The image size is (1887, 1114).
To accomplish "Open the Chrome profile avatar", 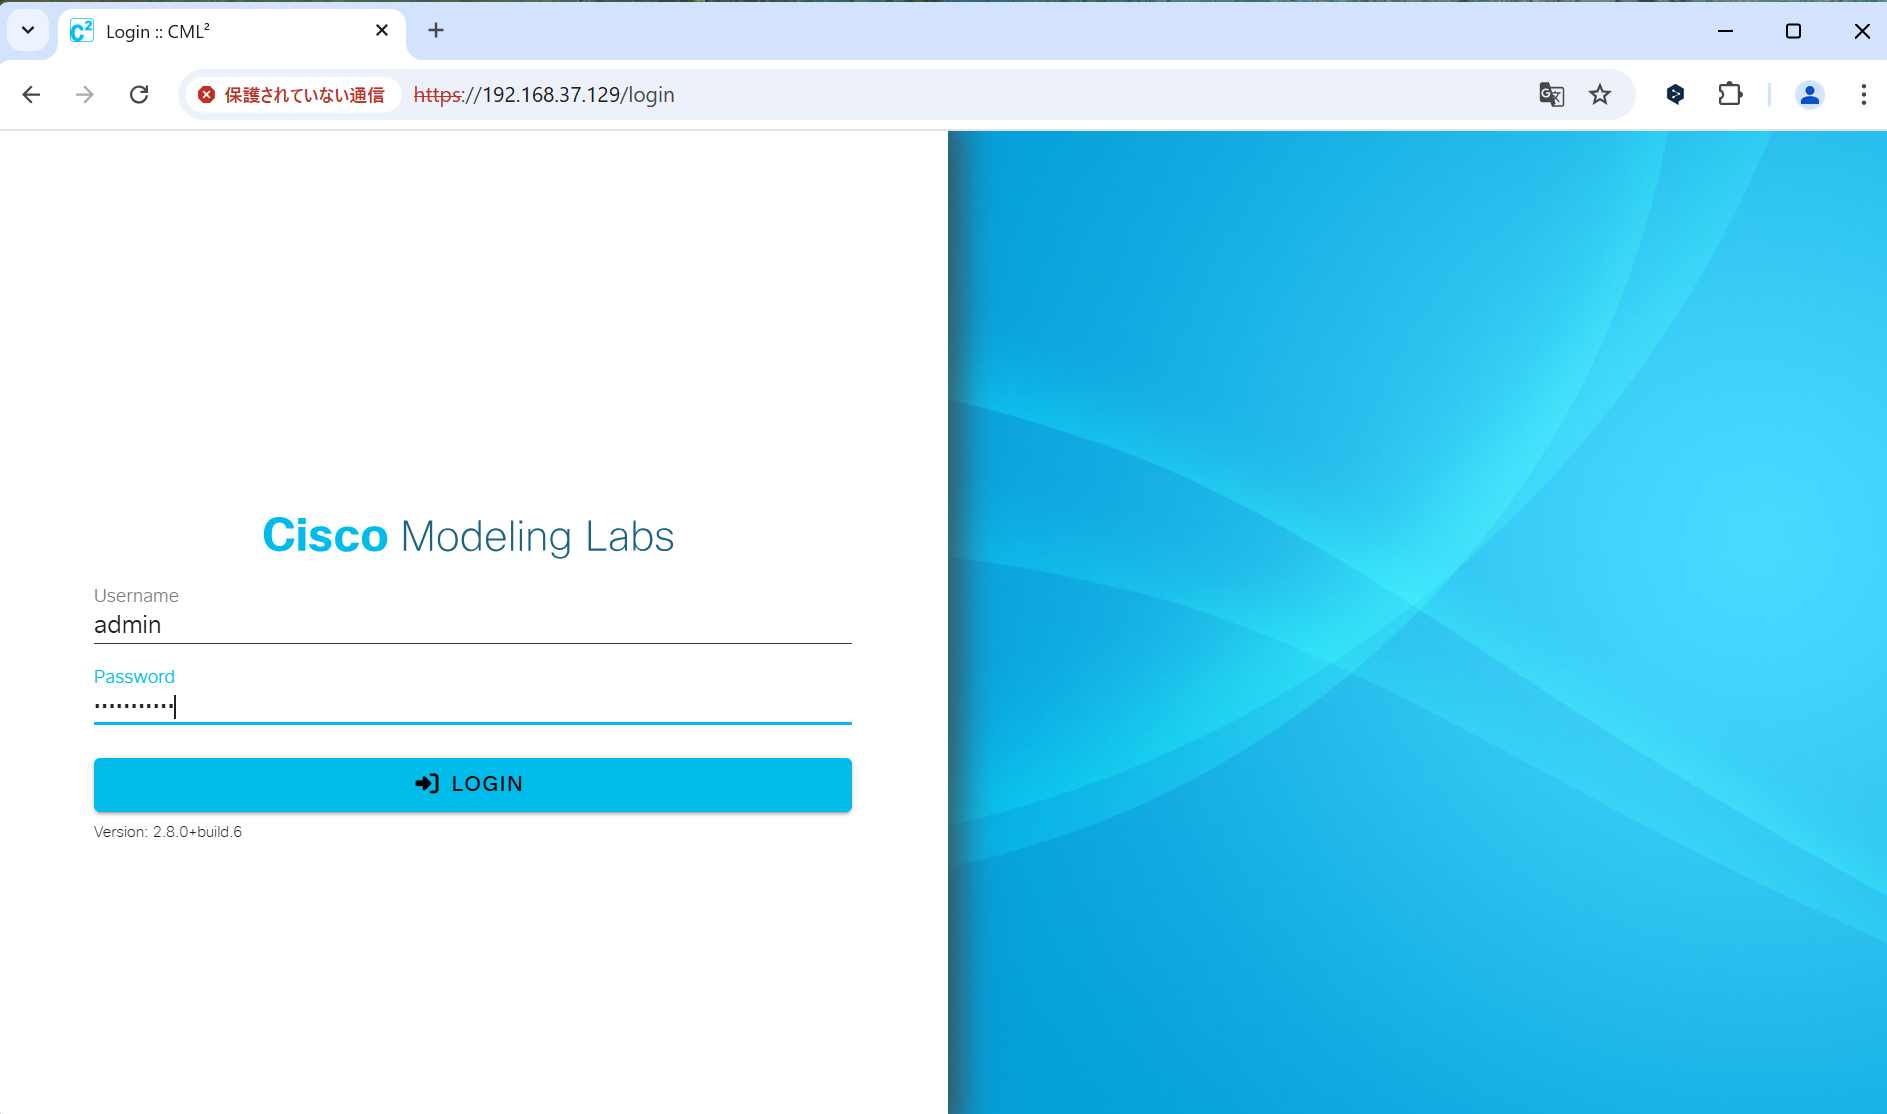I will (x=1810, y=95).
